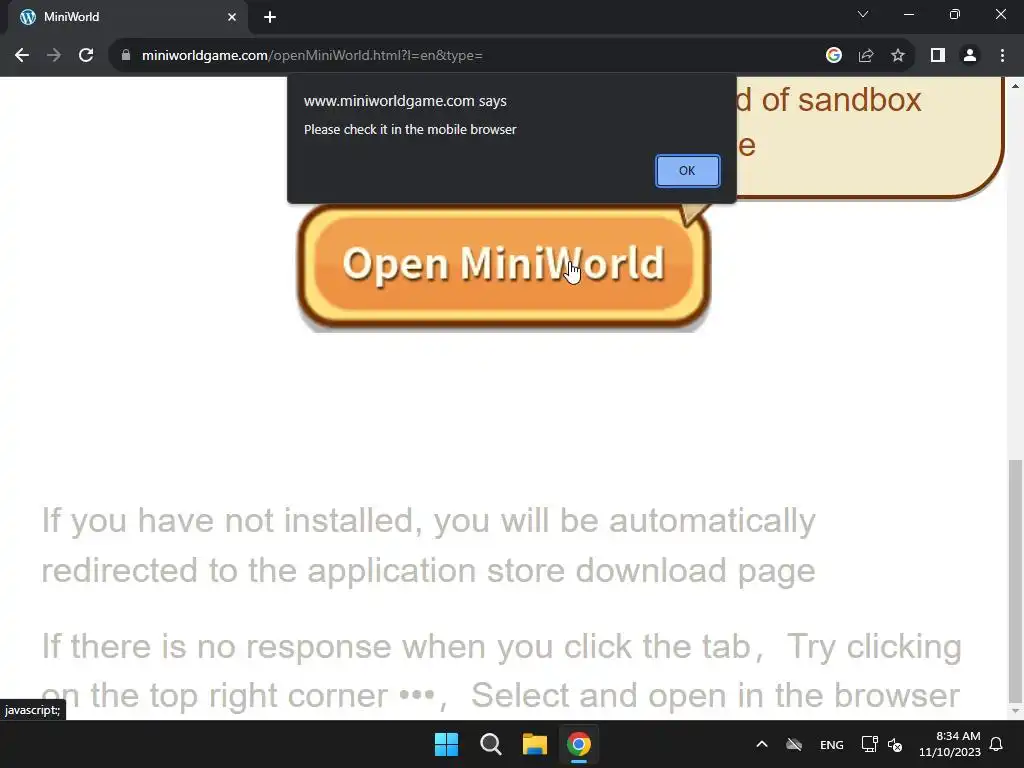
Task: Click the scrollbar up arrow
Action: [x=1015, y=86]
